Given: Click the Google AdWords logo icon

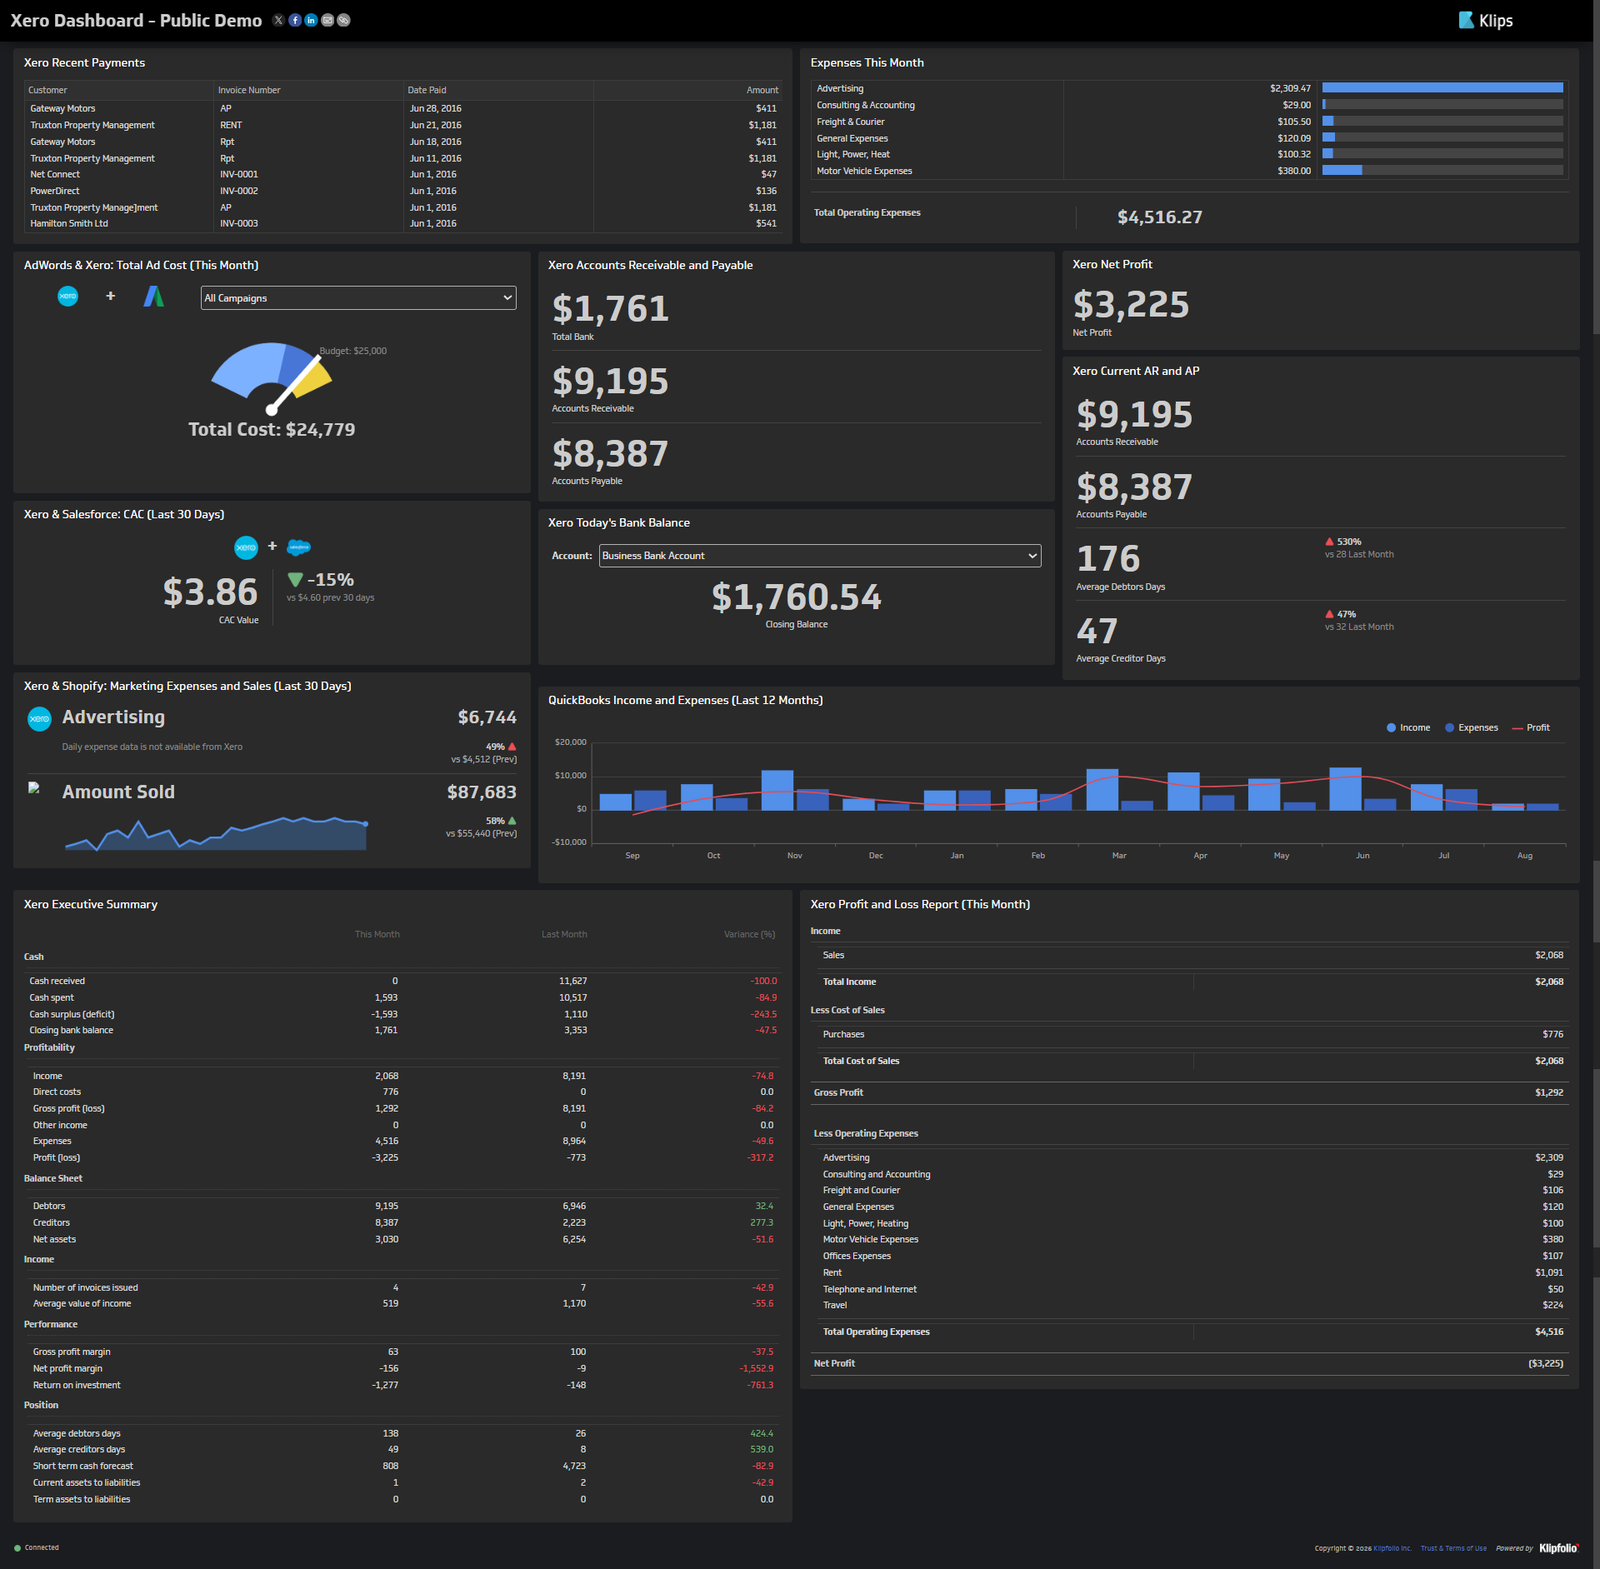Looking at the screenshot, I should [153, 296].
